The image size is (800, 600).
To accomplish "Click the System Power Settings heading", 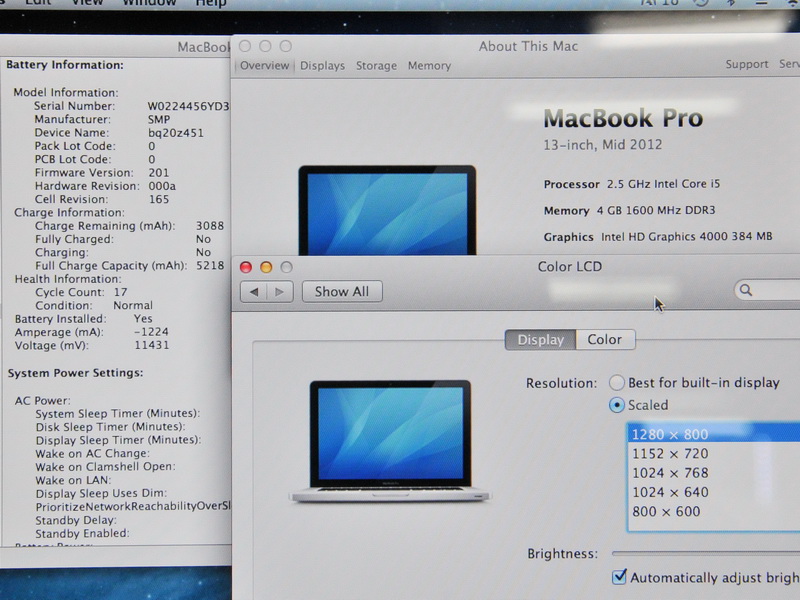I will [75, 373].
